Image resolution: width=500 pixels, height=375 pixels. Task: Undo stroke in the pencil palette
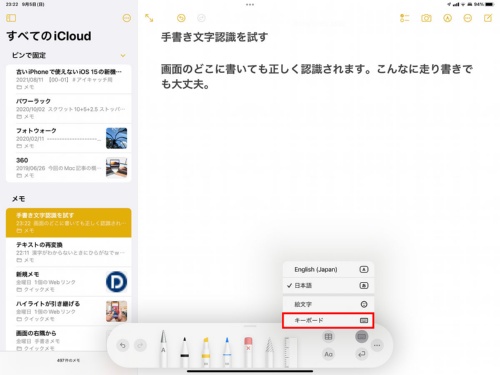pyautogui.click(x=123, y=345)
